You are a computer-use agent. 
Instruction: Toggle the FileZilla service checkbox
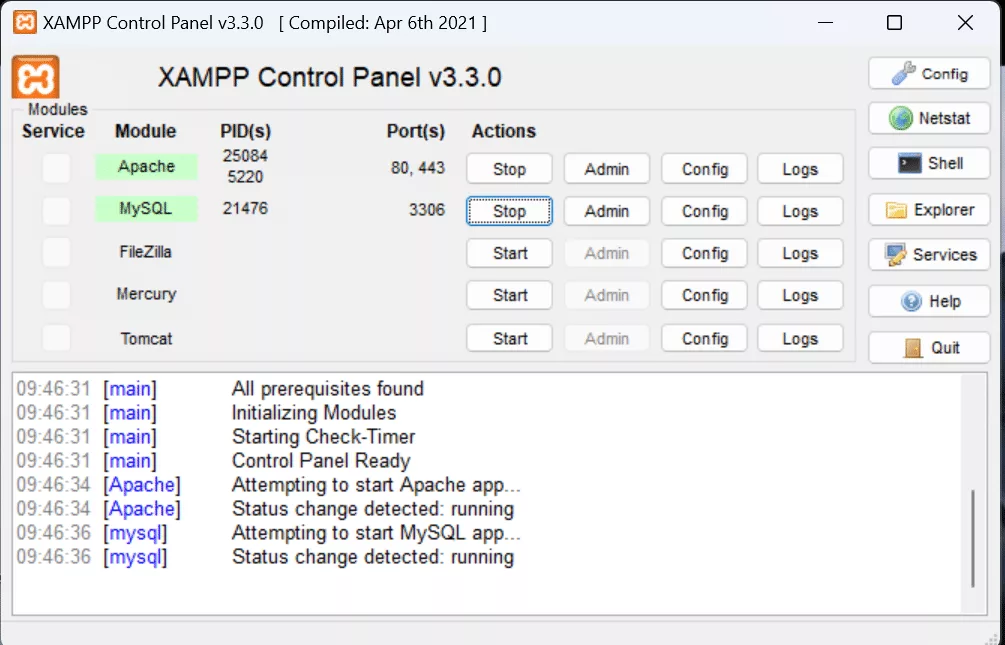(56, 253)
